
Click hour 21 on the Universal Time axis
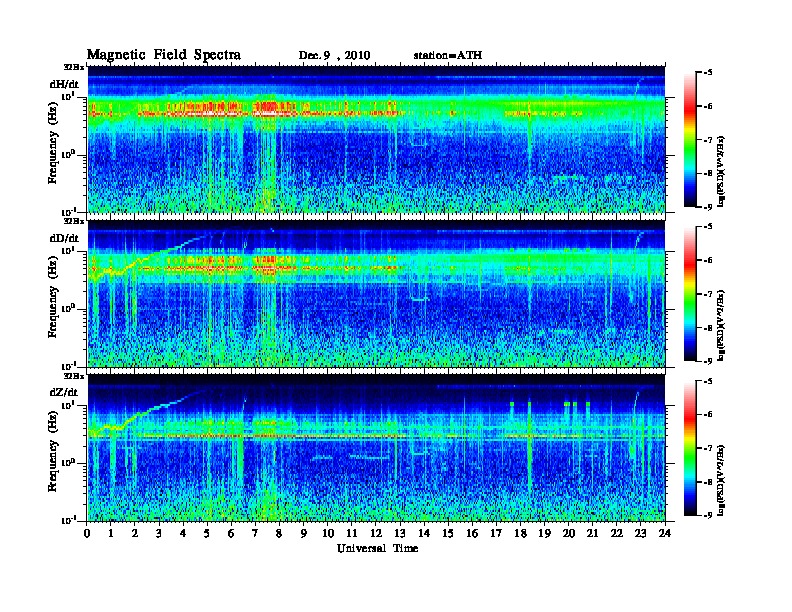592,534
